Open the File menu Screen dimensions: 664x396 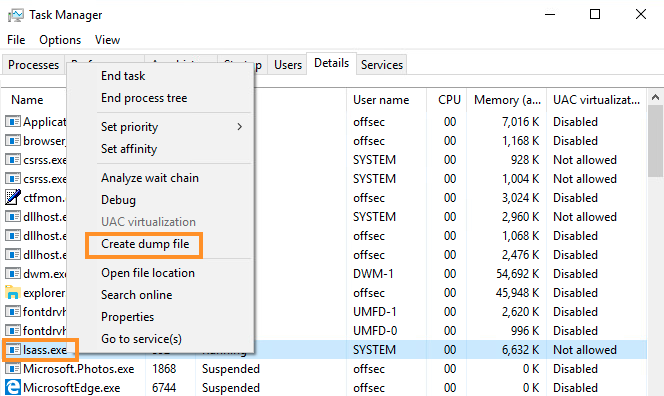(x=16, y=40)
